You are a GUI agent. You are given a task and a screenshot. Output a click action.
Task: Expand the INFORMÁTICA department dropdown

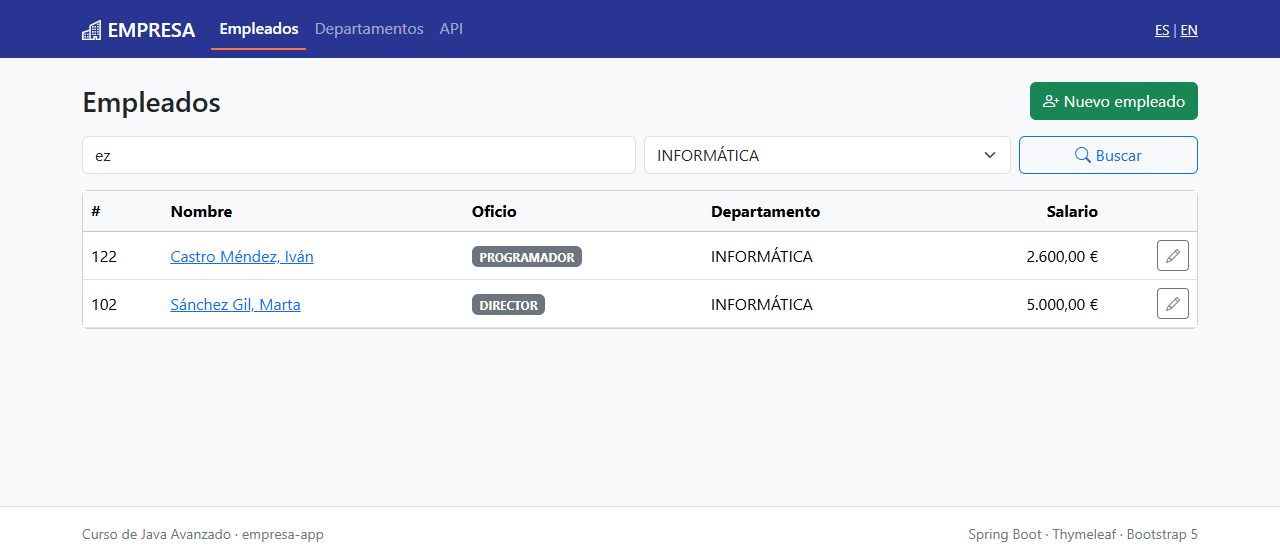click(x=827, y=155)
